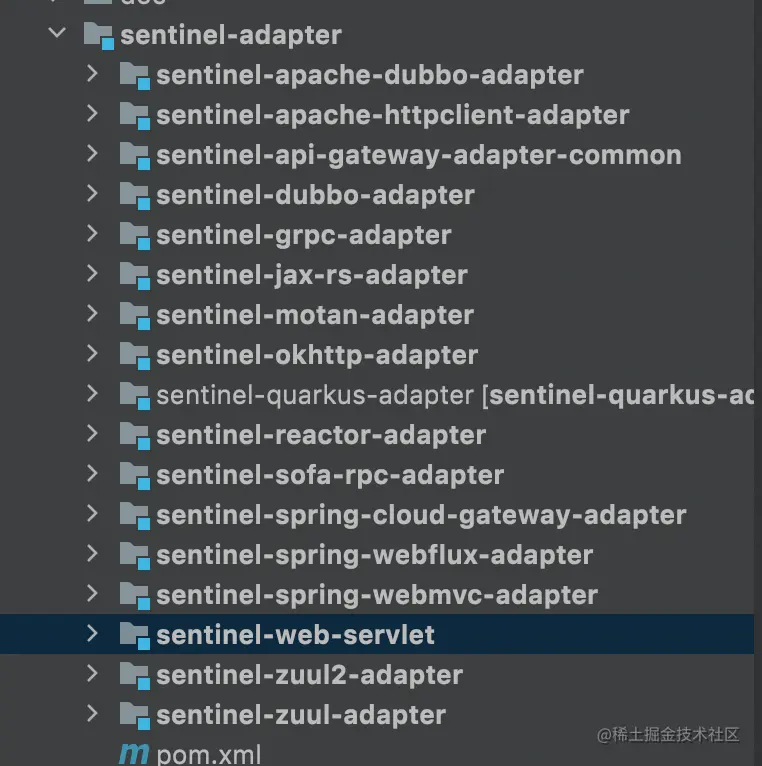Screen dimensions: 762x766
Task: Click the sentinel-adapter module folder icon
Action: coord(99,36)
